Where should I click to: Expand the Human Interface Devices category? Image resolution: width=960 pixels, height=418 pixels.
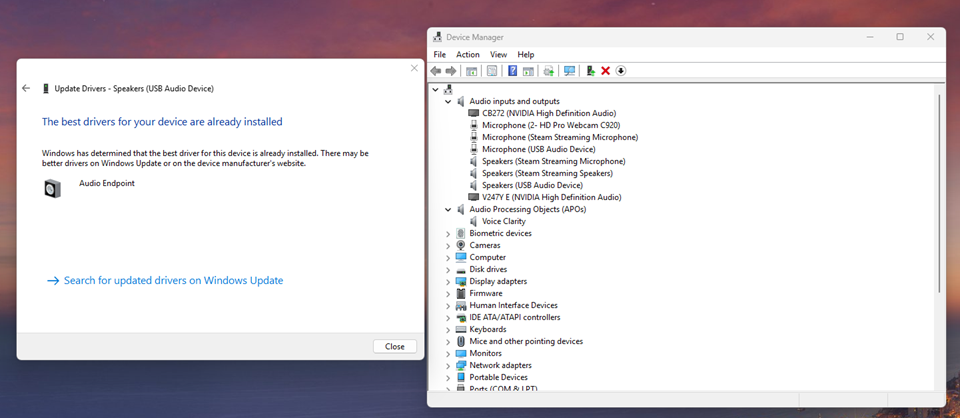448,305
